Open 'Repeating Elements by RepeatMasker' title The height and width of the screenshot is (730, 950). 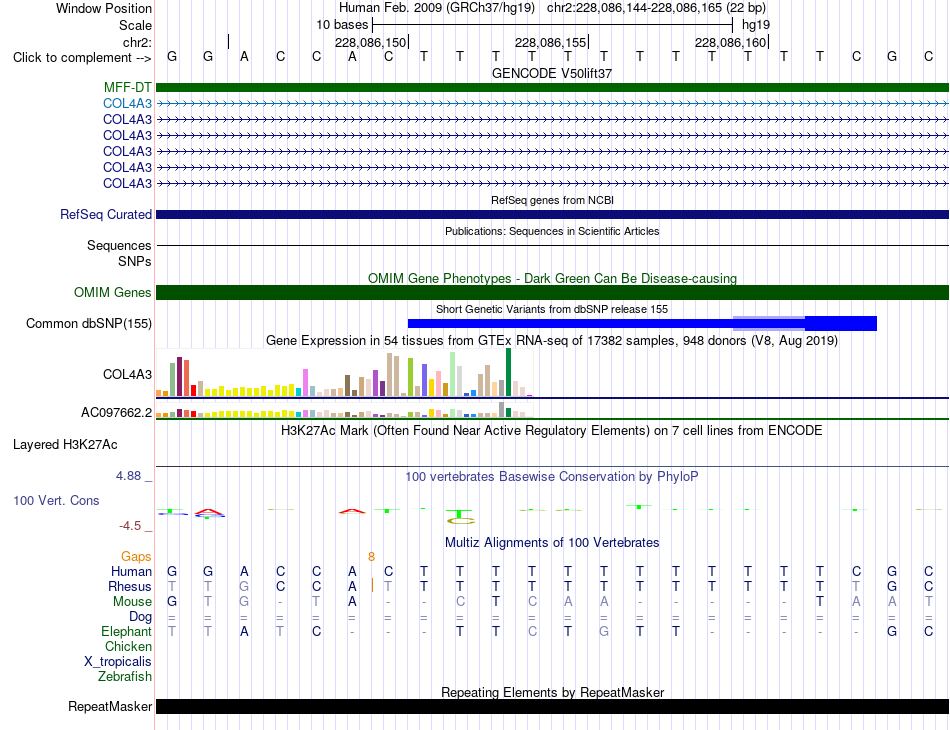552,692
